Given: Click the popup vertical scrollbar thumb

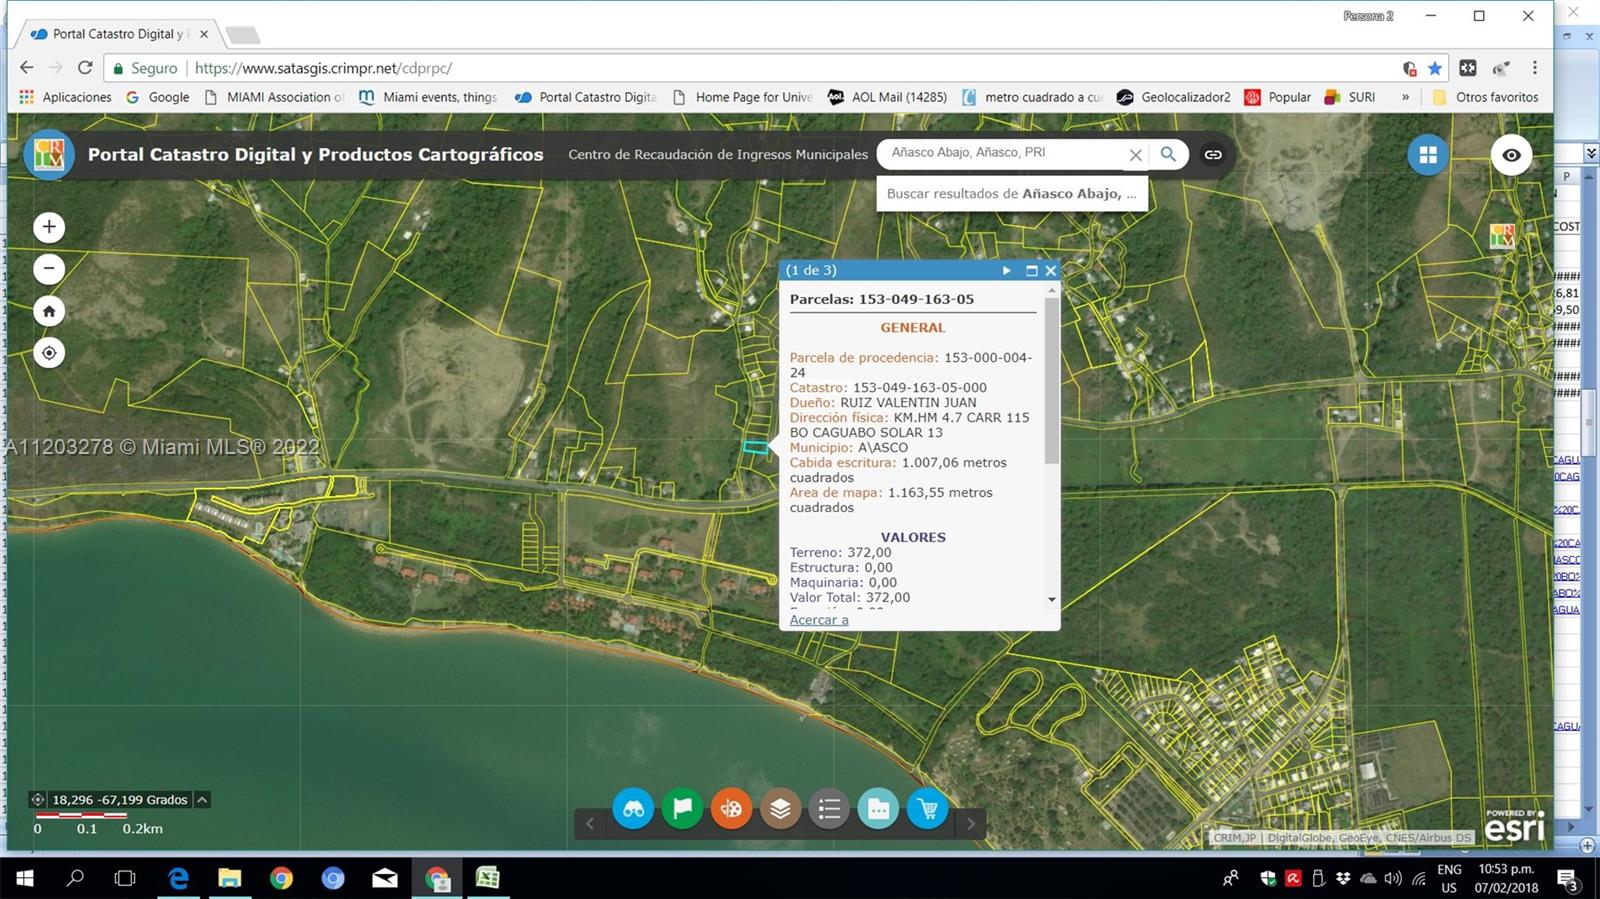Looking at the screenshot, I should (x=1051, y=380).
